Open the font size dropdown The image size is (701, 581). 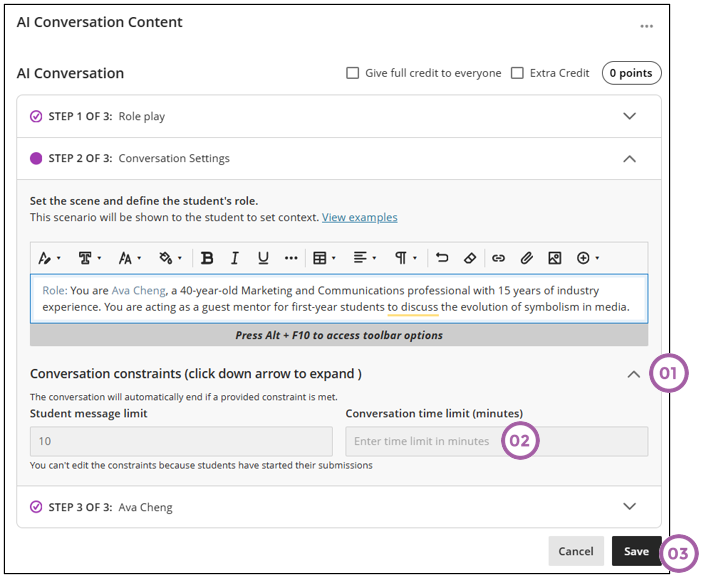[130, 258]
